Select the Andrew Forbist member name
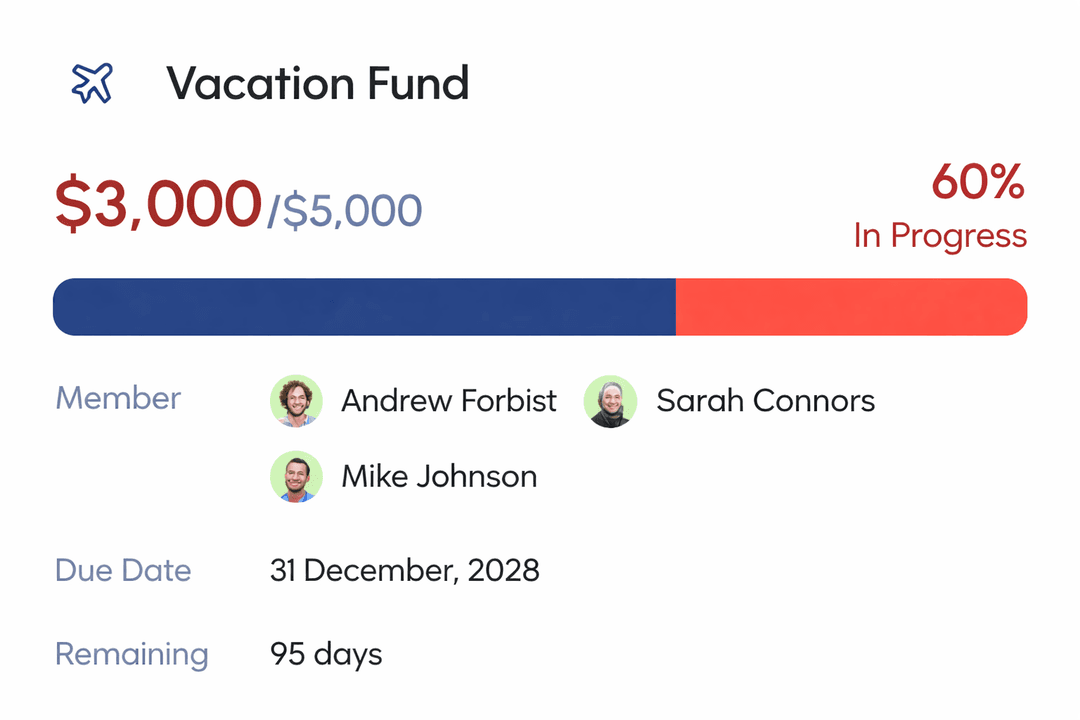This screenshot has height=720, width=1080. pos(449,401)
